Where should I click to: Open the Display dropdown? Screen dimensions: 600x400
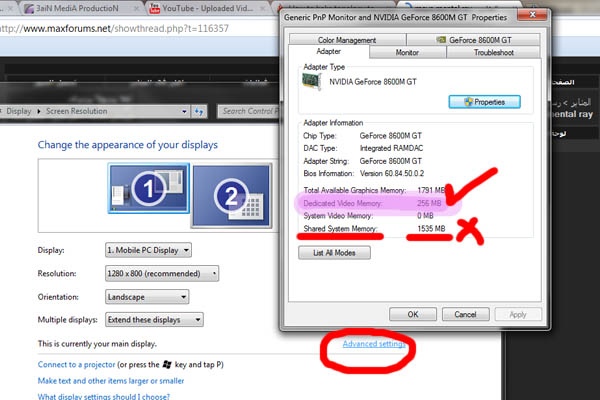click(x=148, y=250)
